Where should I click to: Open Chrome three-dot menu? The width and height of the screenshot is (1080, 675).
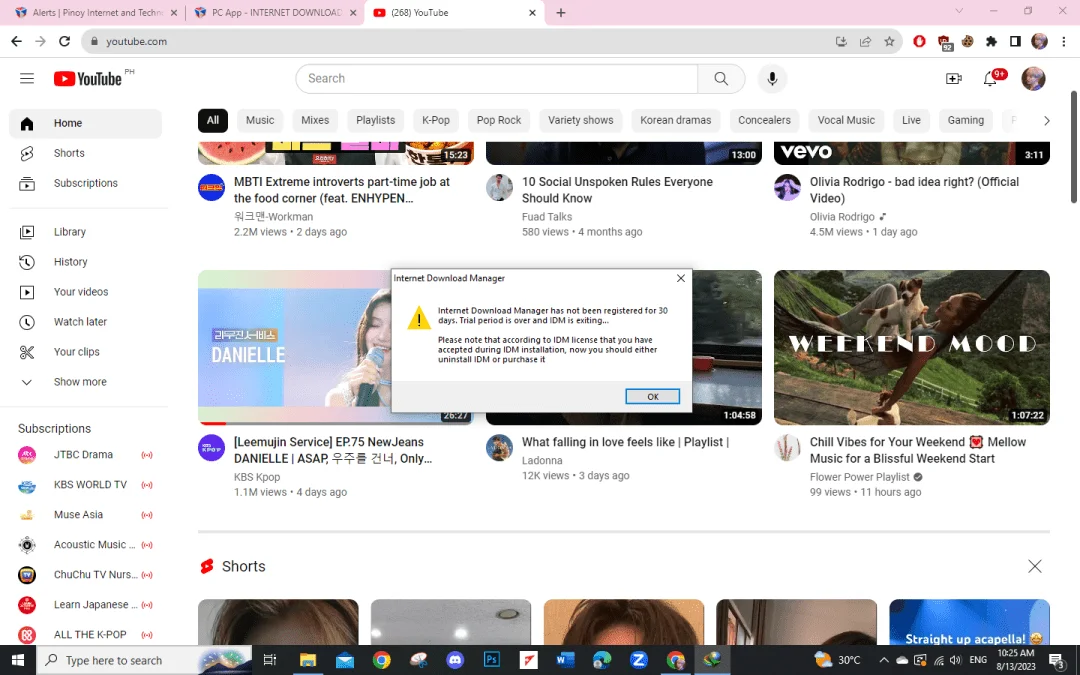[x=1063, y=41]
